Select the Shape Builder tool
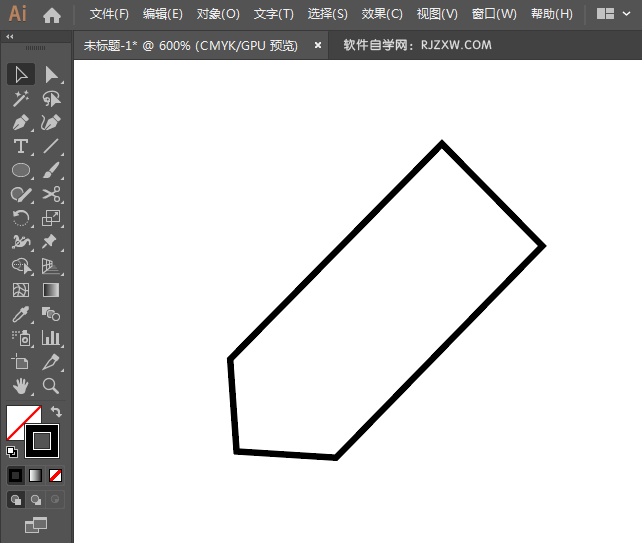 (21, 266)
